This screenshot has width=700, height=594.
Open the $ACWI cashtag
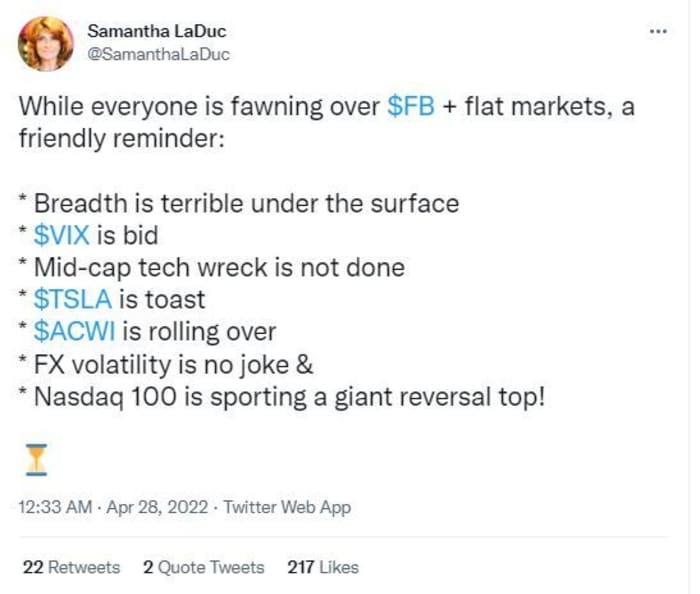75,332
